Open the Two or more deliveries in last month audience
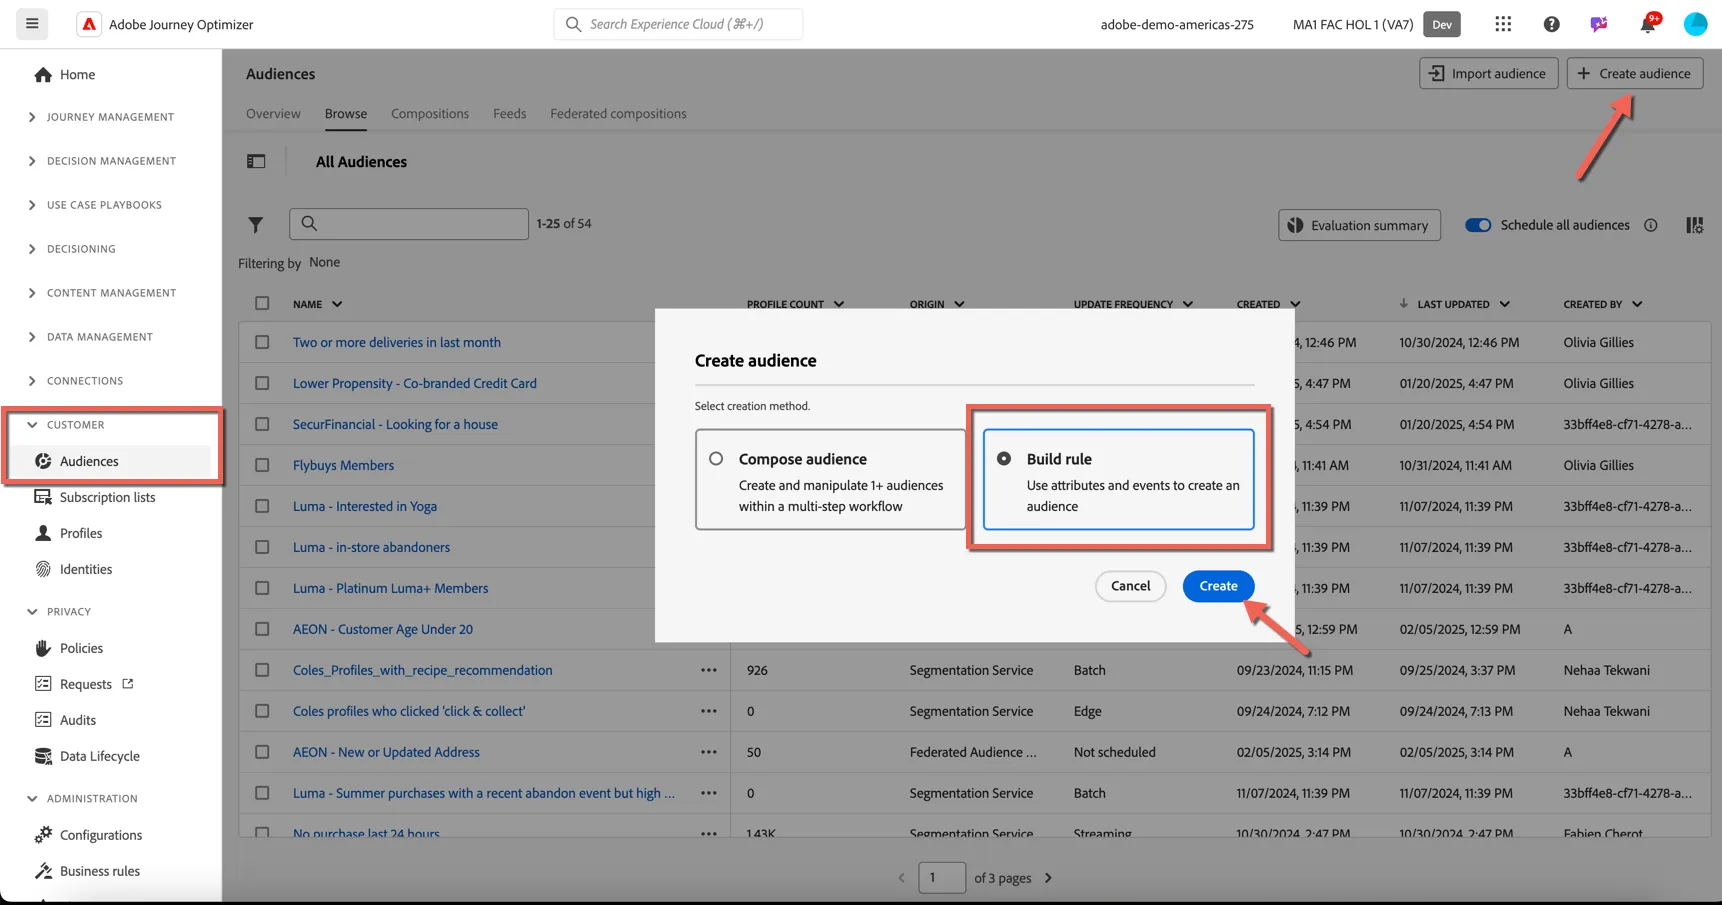The width and height of the screenshot is (1722, 905). (397, 342)
